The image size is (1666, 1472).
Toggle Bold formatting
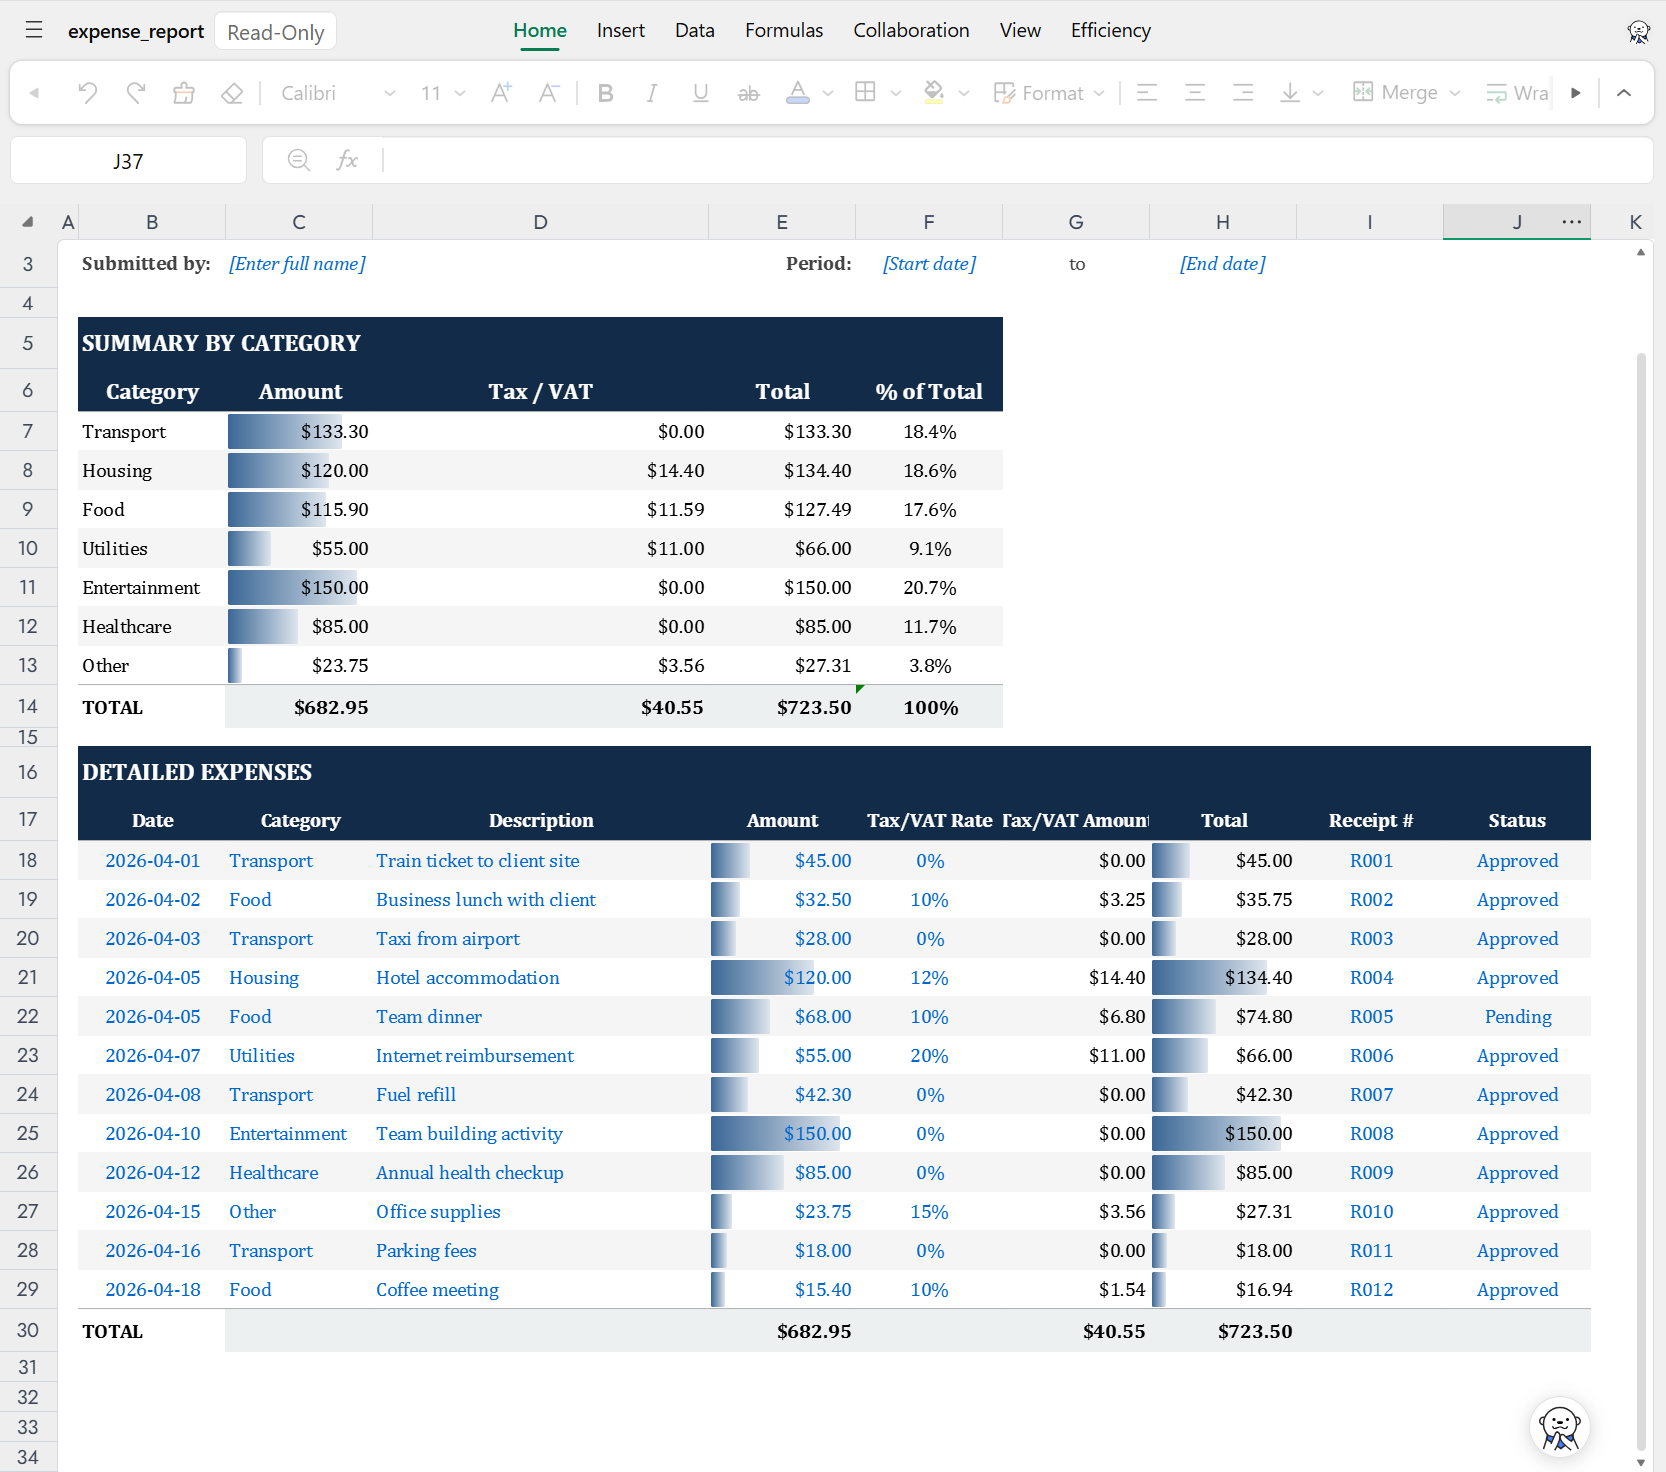(605, 93)
